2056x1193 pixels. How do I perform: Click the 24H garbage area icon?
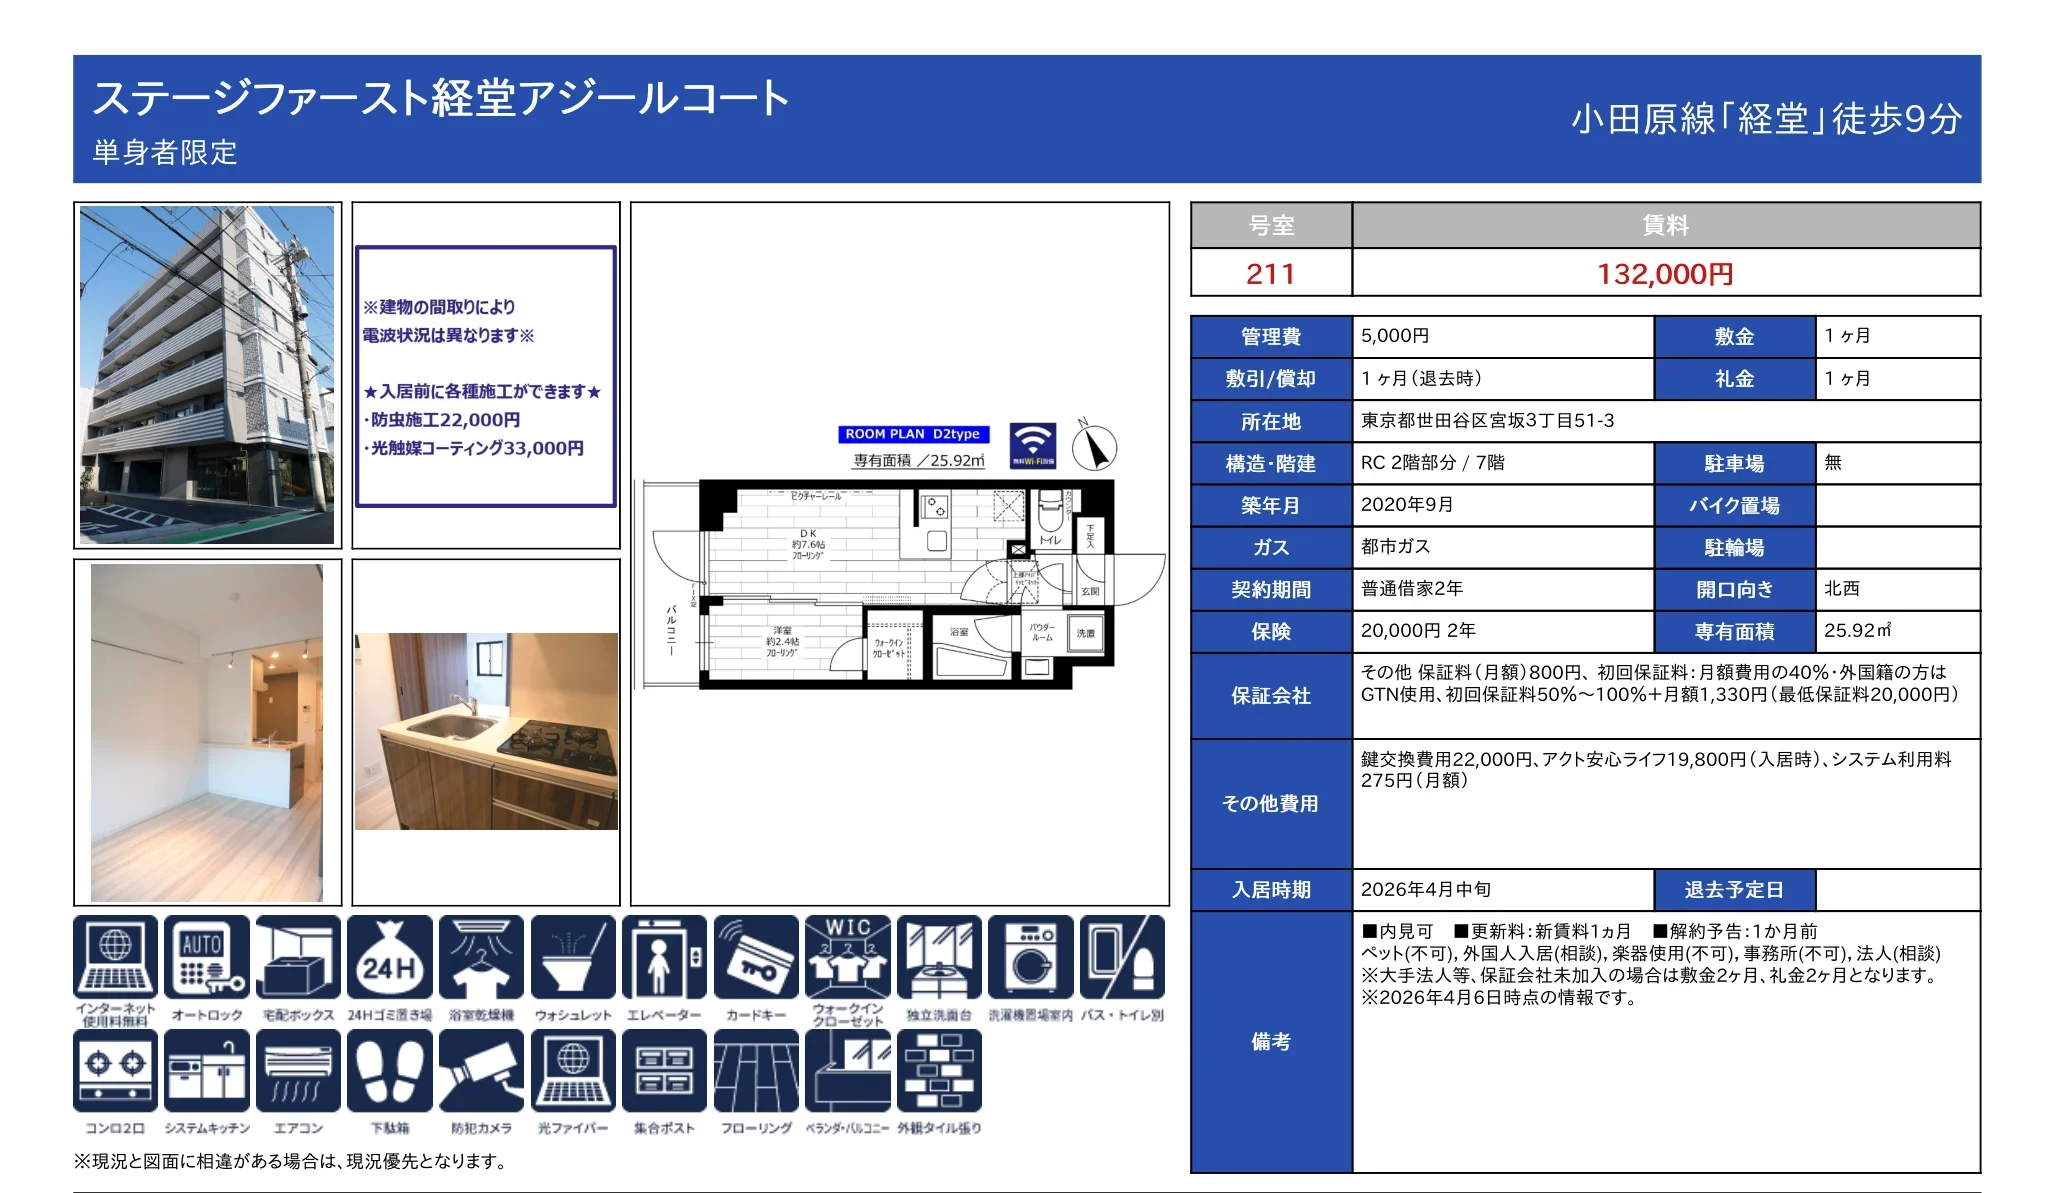pos(390,957)
